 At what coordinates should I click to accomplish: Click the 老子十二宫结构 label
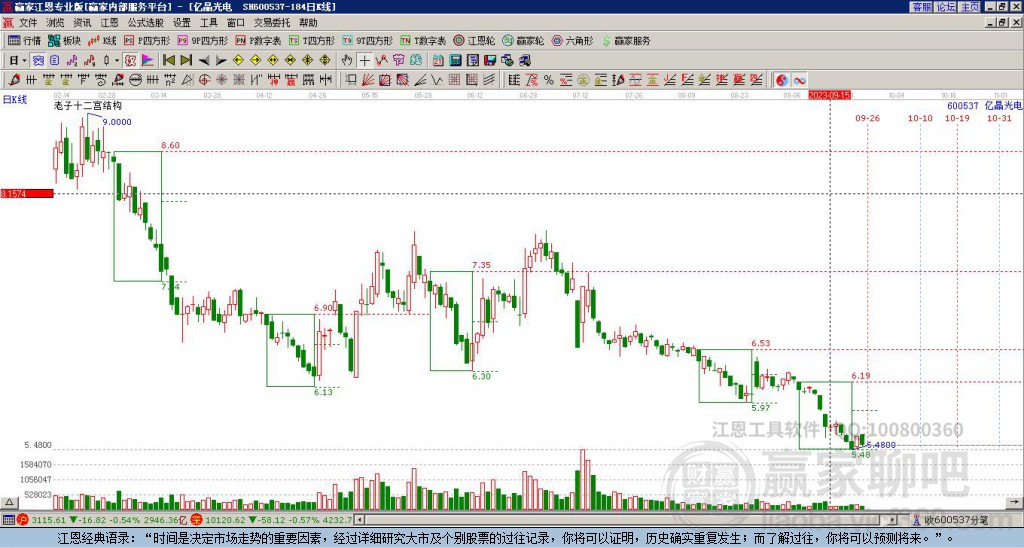click(88, 105)
